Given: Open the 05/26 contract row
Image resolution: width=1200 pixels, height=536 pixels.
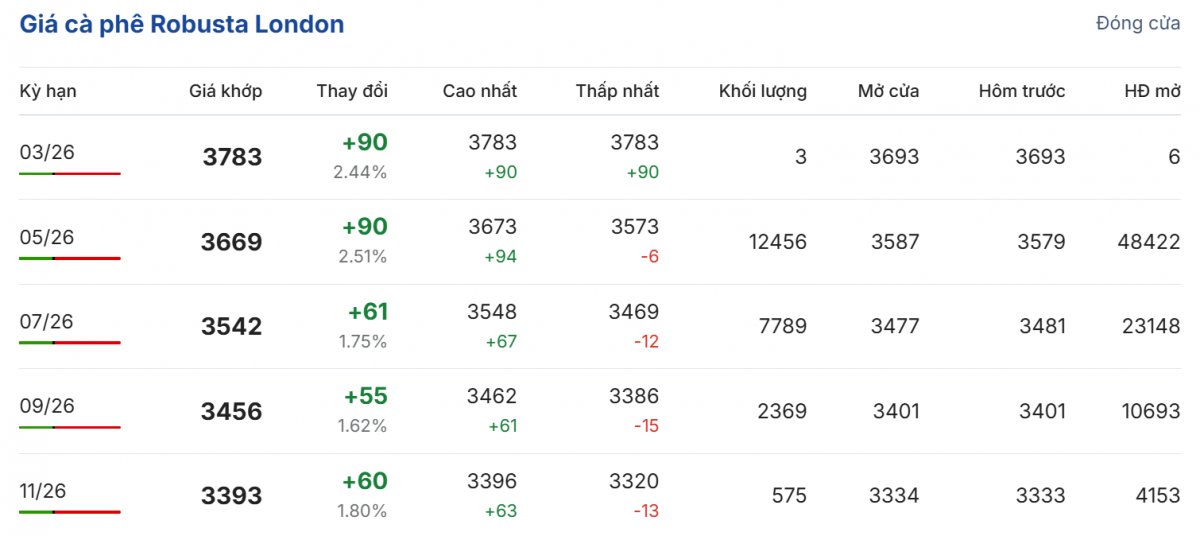Looking at the screenshot, I should coord(47,237).
